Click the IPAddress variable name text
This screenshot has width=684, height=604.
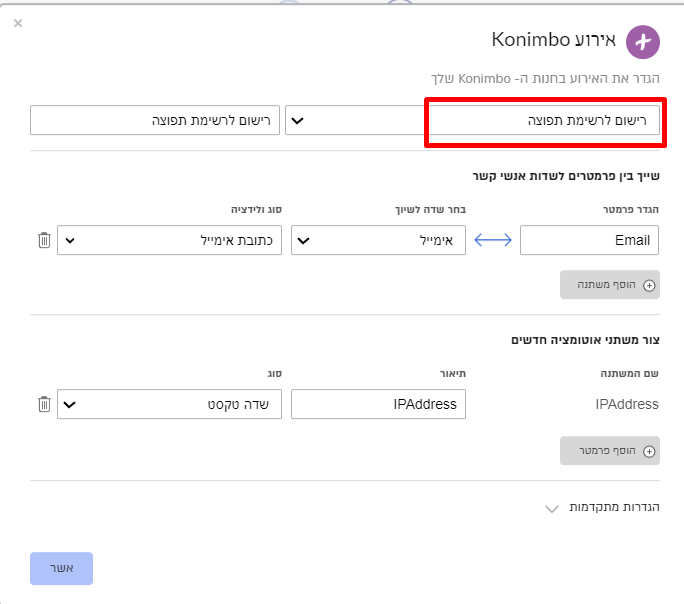(627, 404)
